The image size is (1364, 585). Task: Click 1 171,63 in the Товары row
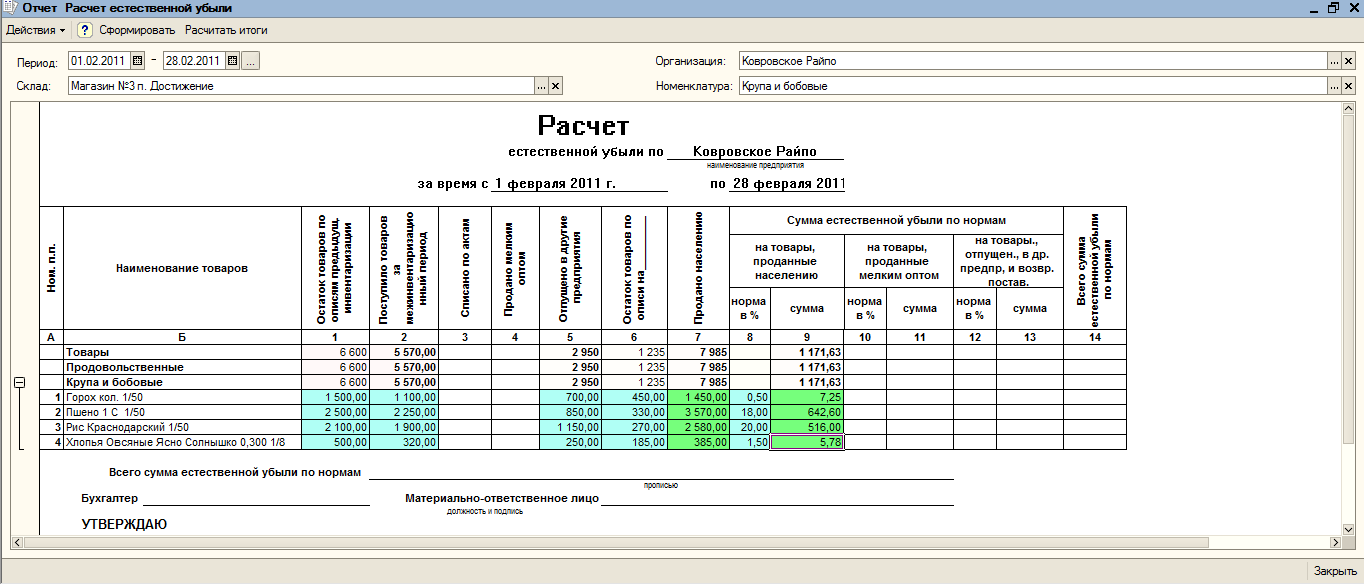807,353
